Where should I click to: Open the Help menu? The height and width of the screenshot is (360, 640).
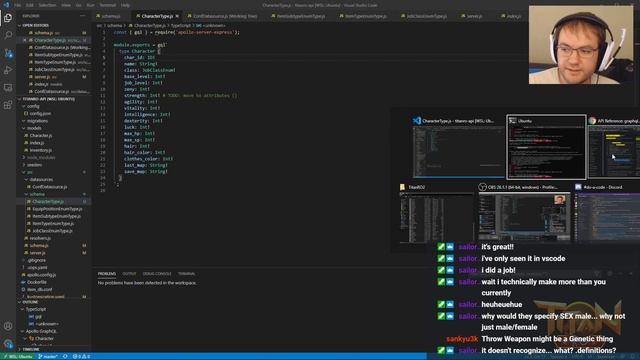[125, 5]
